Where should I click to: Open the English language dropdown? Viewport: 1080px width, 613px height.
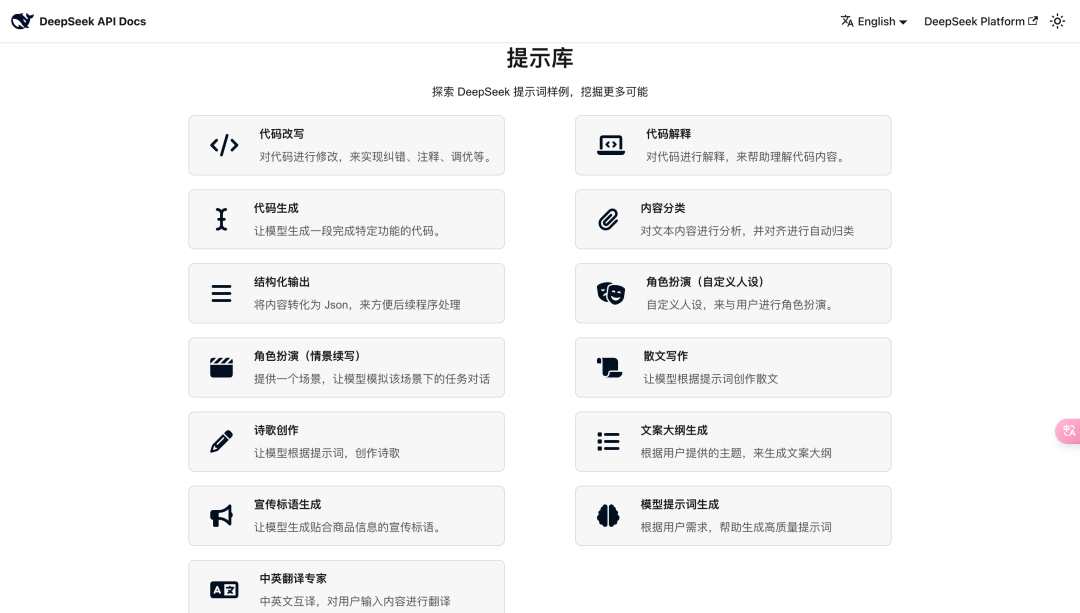click(874, 21)
